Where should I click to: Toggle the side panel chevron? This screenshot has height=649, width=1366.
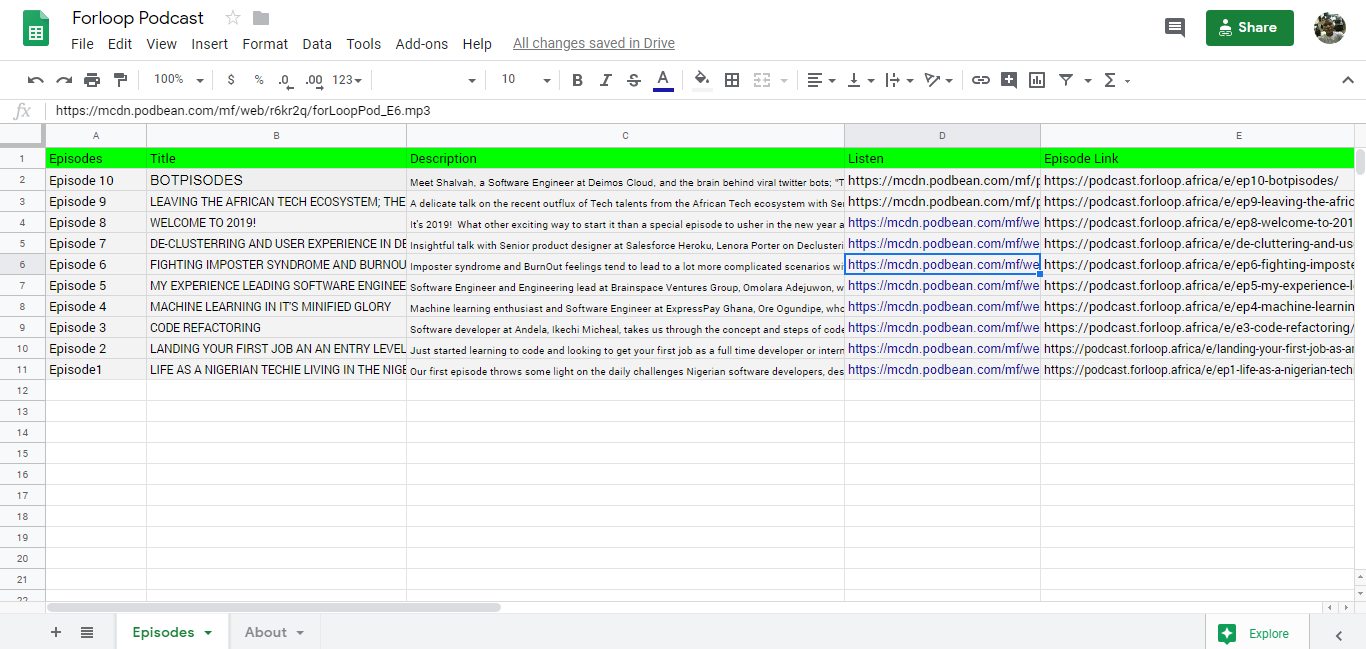pyautogui.click(x=1339, y=634)
